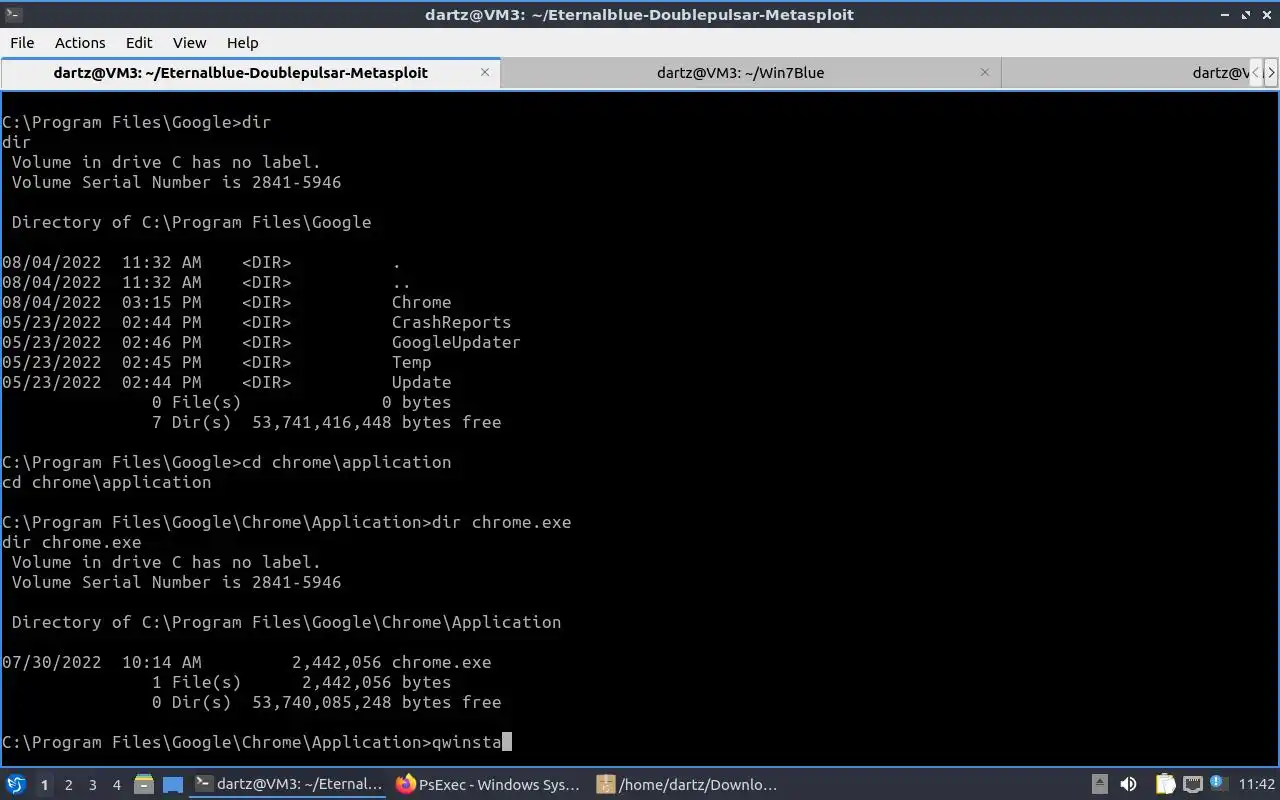Open the File menu
This screenshot has width=1280, height=800.
22,42
